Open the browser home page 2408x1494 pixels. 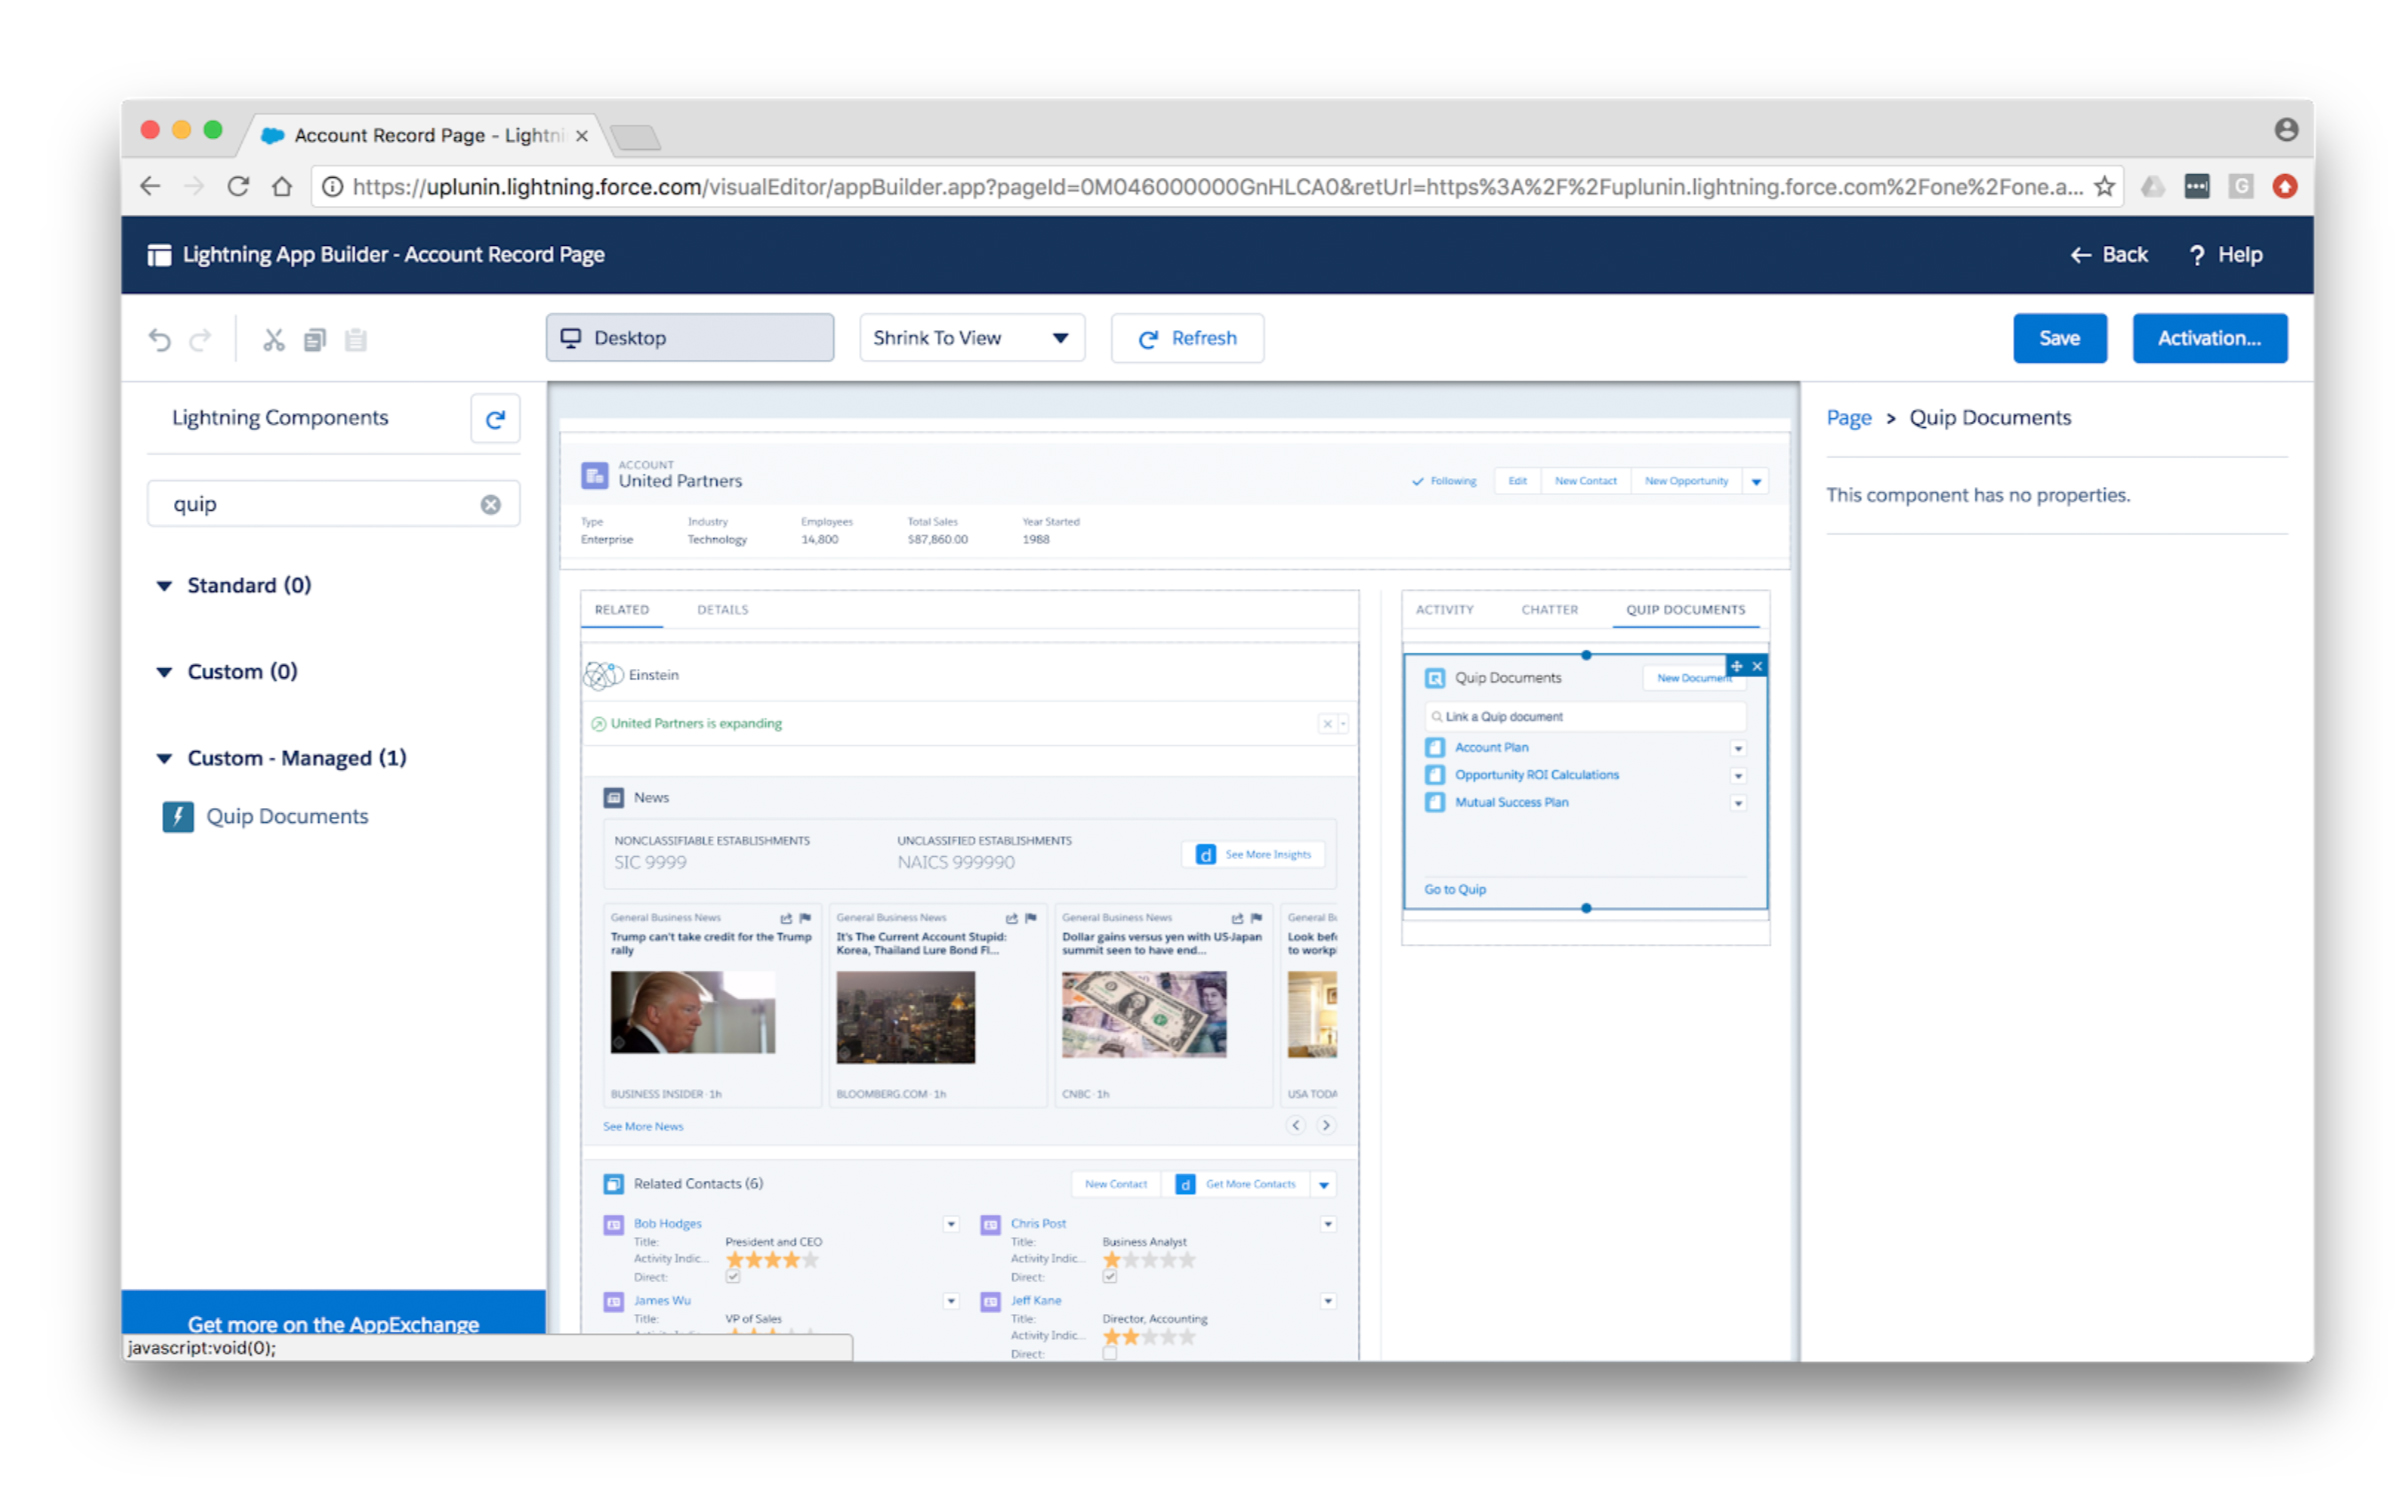coord(282,186)
